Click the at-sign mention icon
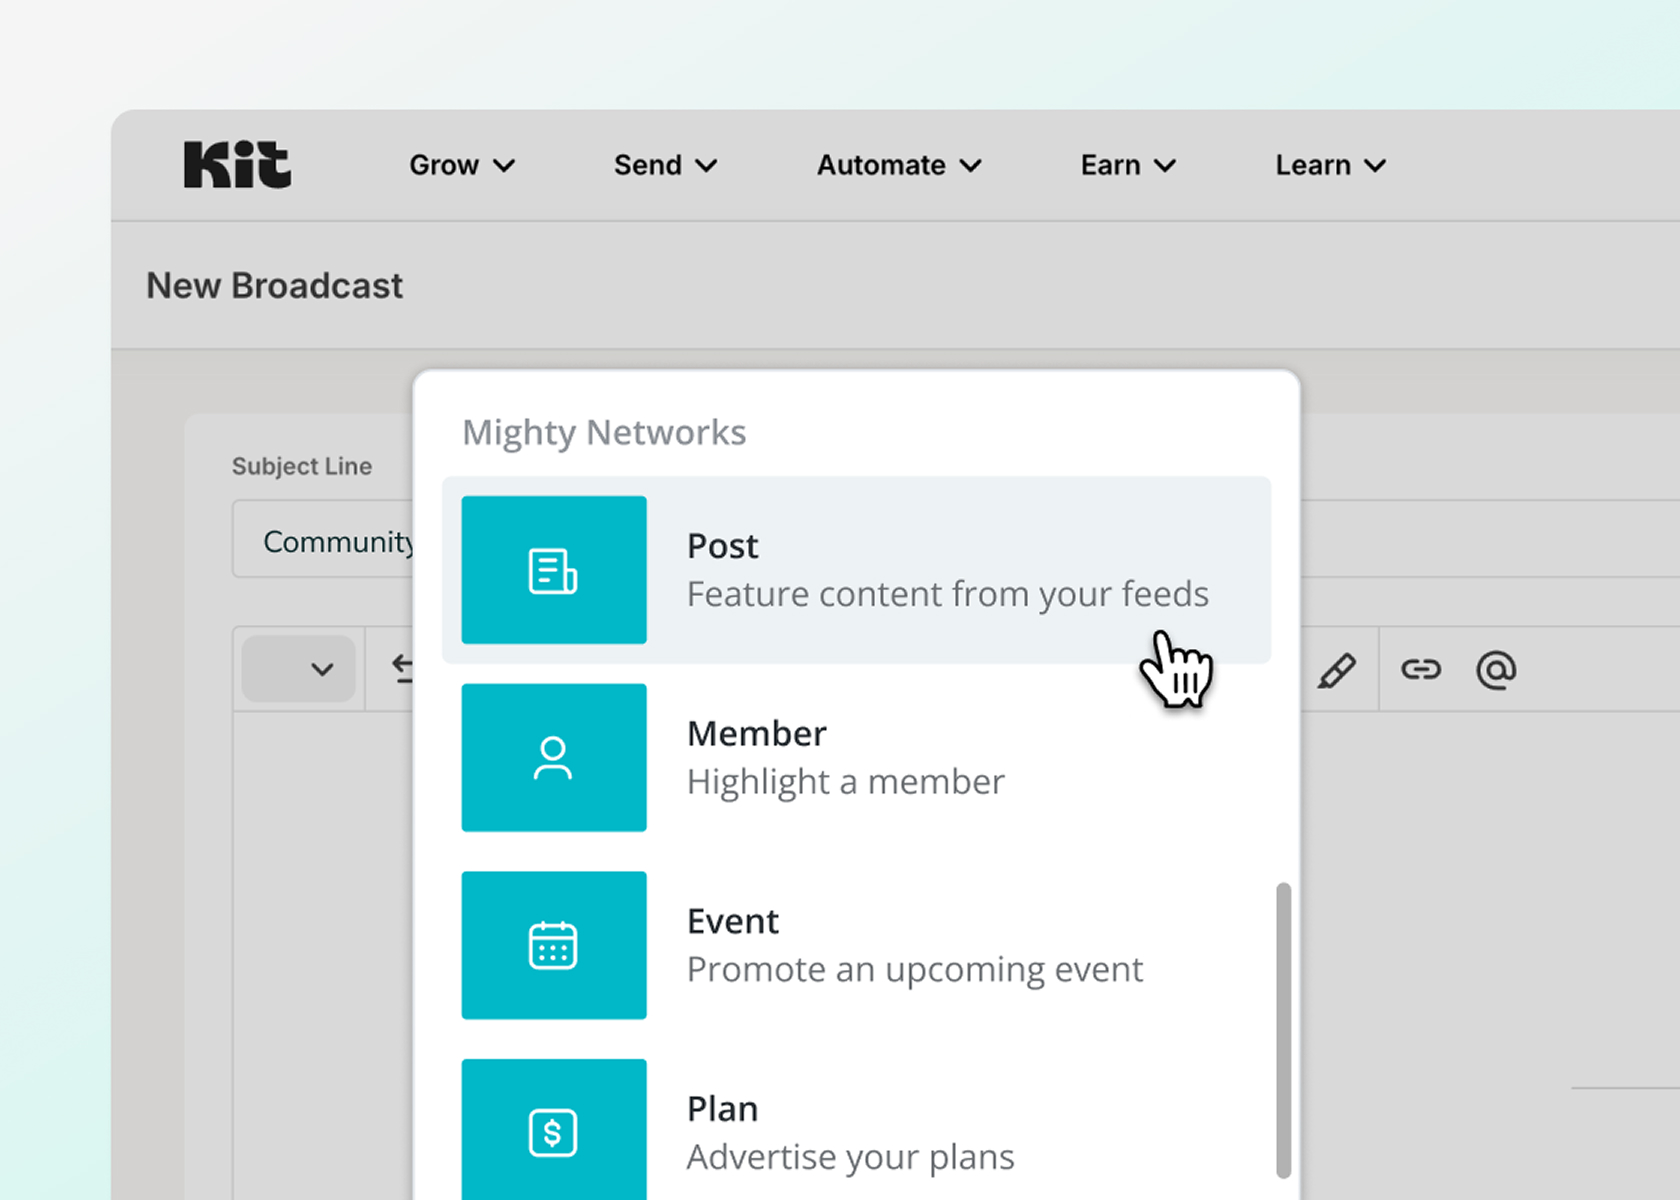 click(x=1496, y=670)
